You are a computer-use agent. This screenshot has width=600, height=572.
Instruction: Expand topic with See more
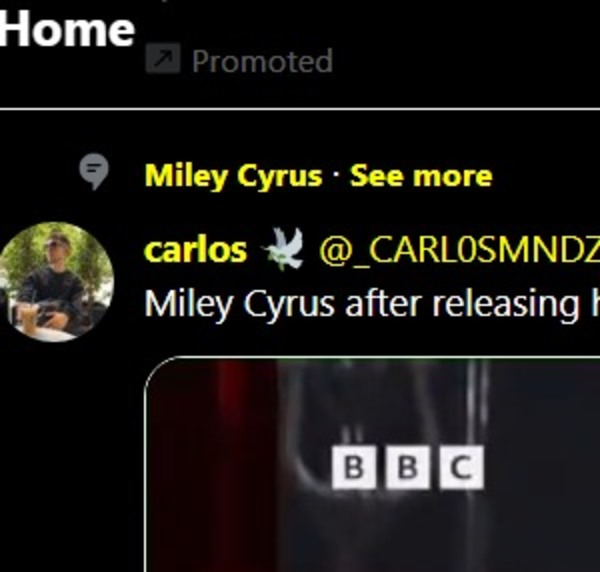421,176
